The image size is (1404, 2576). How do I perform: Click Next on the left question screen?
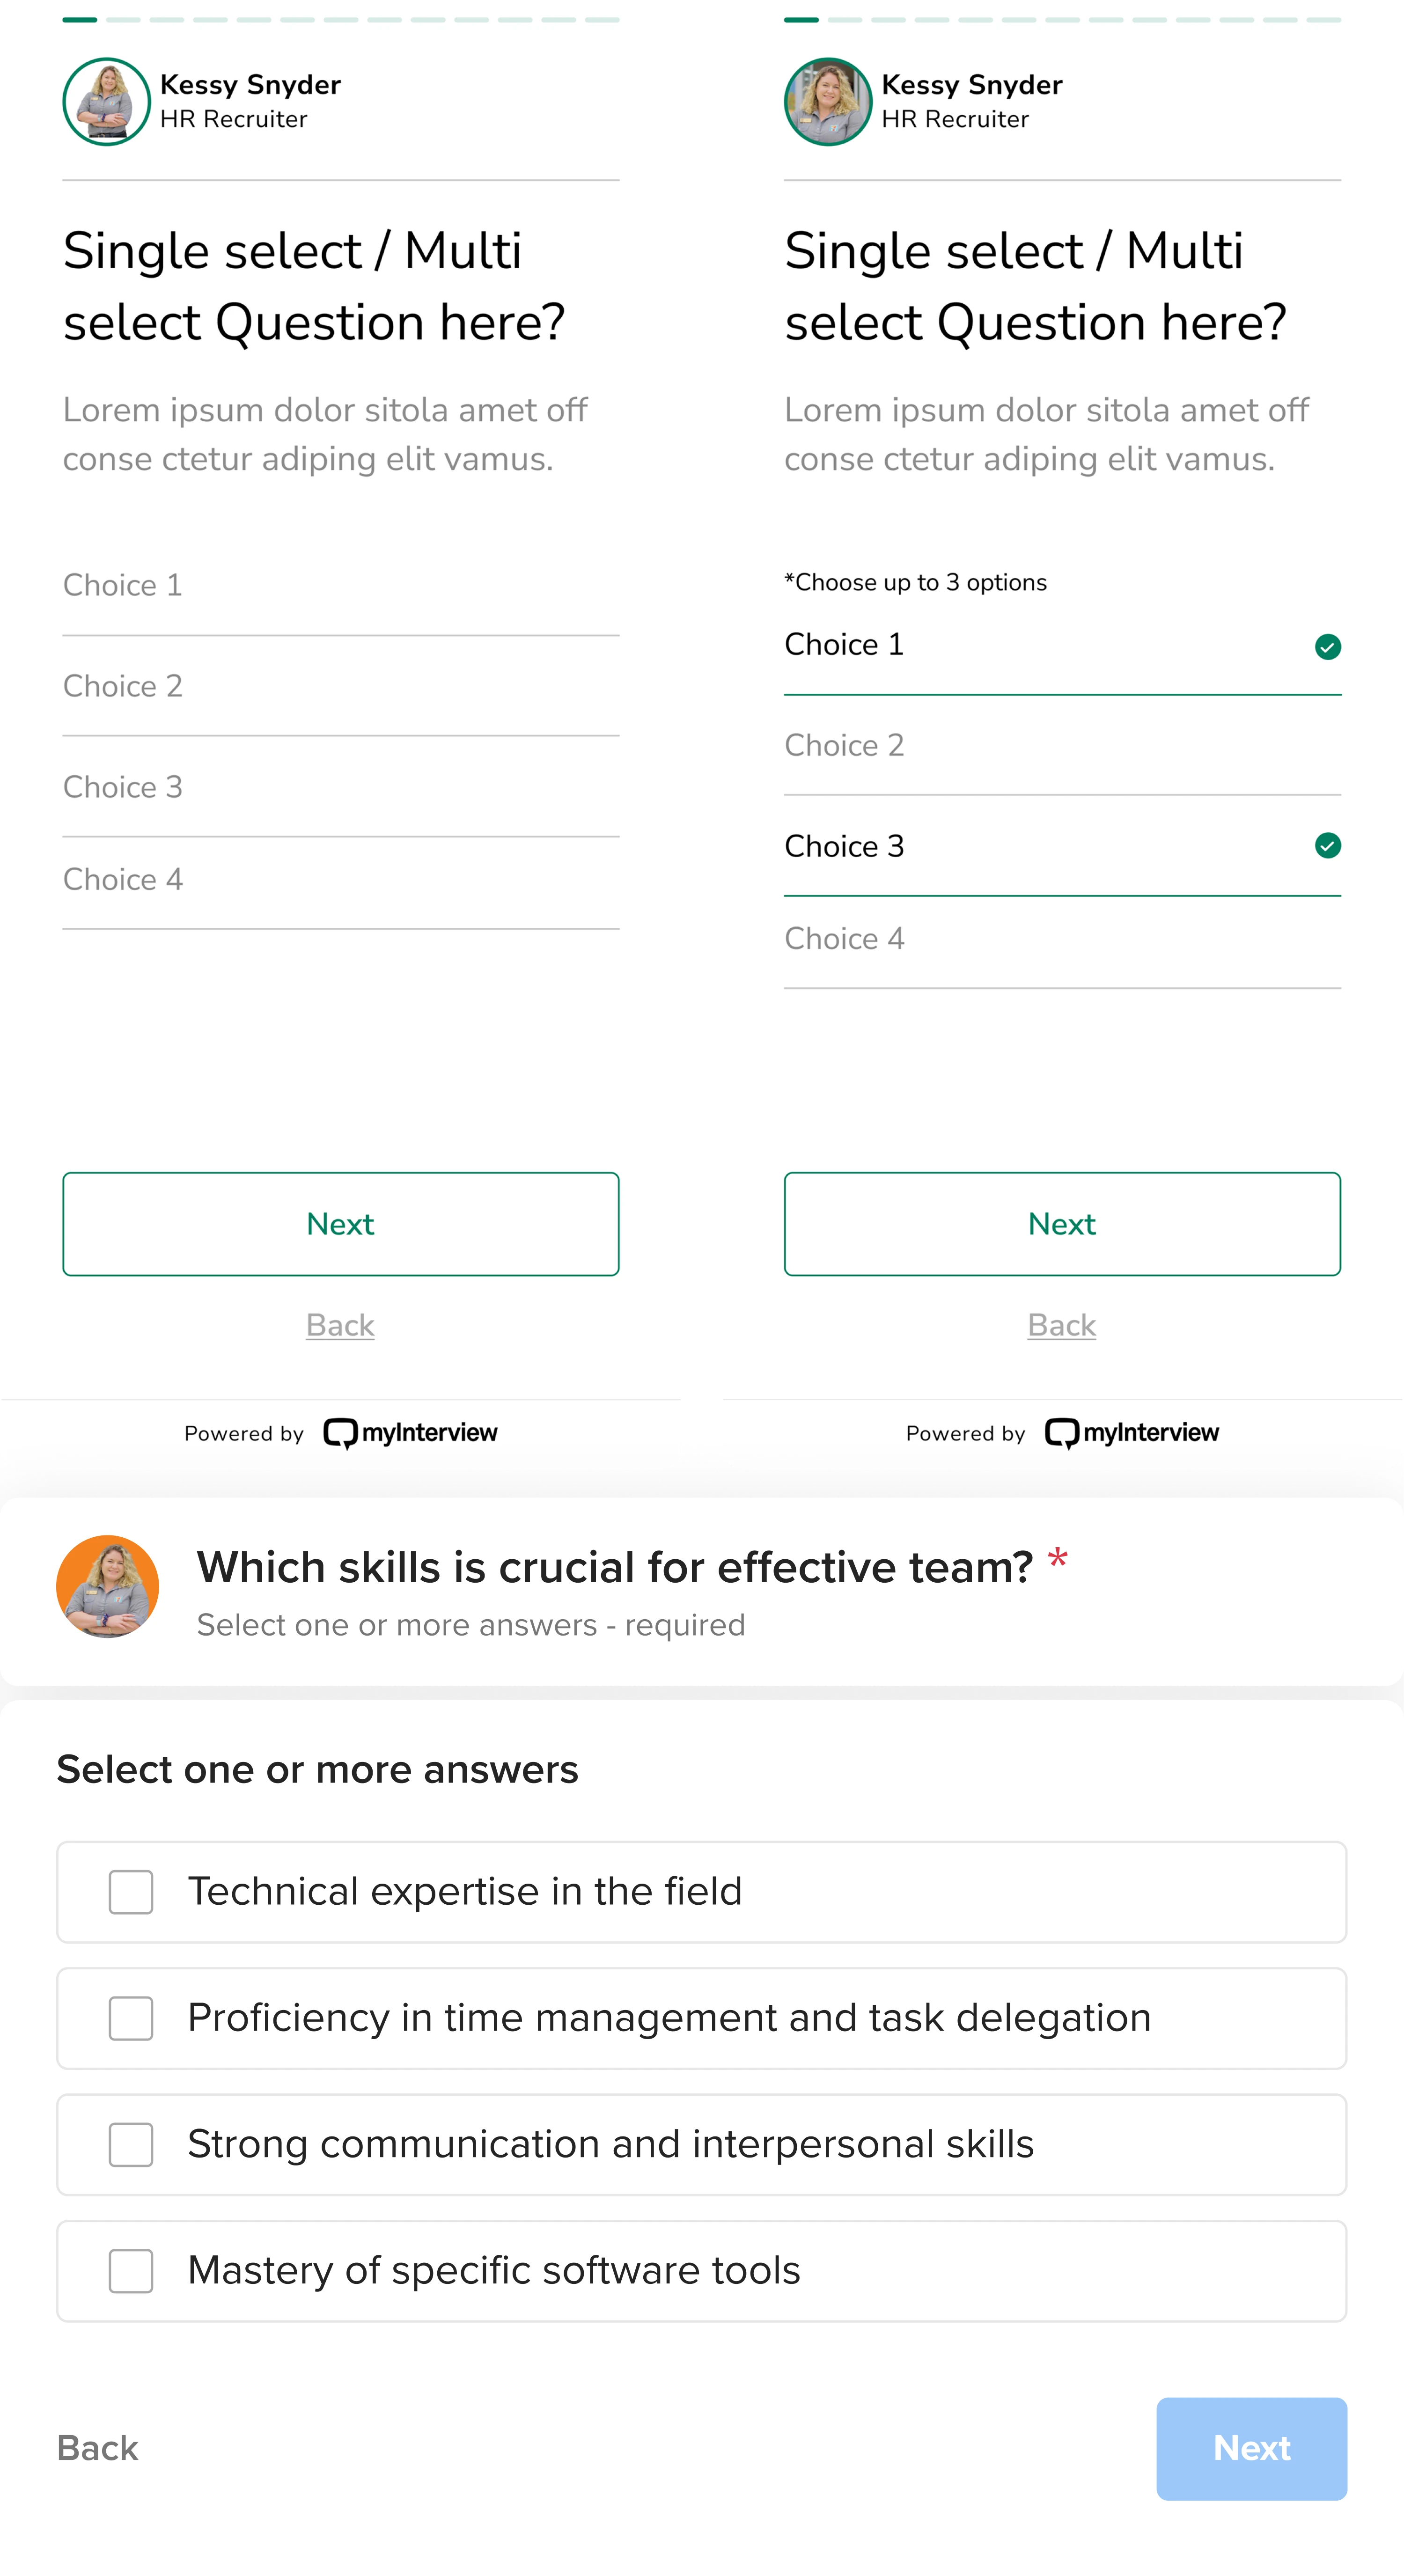(340, 1224)
